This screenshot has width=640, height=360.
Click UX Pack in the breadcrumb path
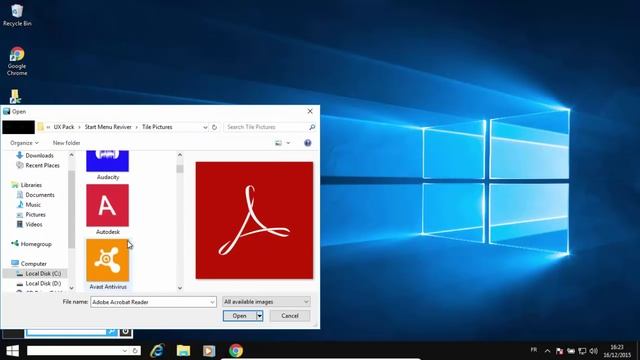[64, 127]
